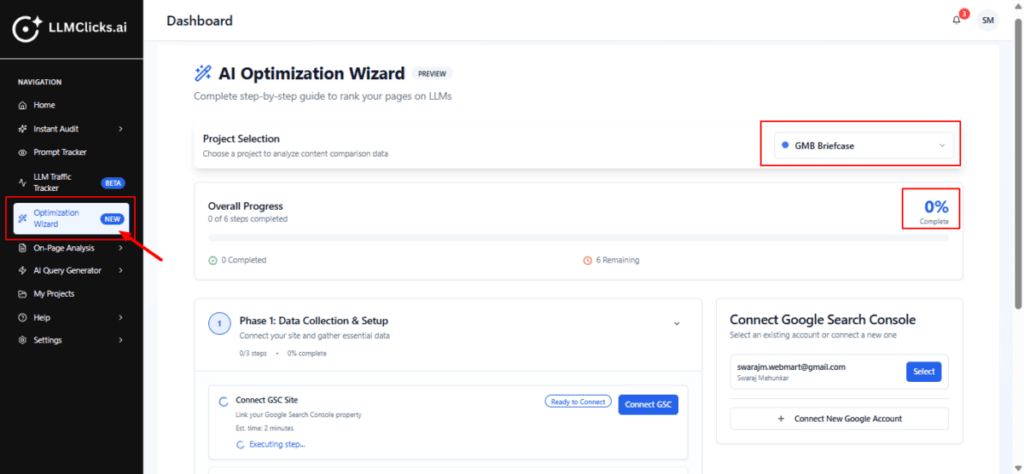Collapse the Phase 1 Data Collection section
This screenshot has width=1024, height=474.
click(x=676, y=323)
